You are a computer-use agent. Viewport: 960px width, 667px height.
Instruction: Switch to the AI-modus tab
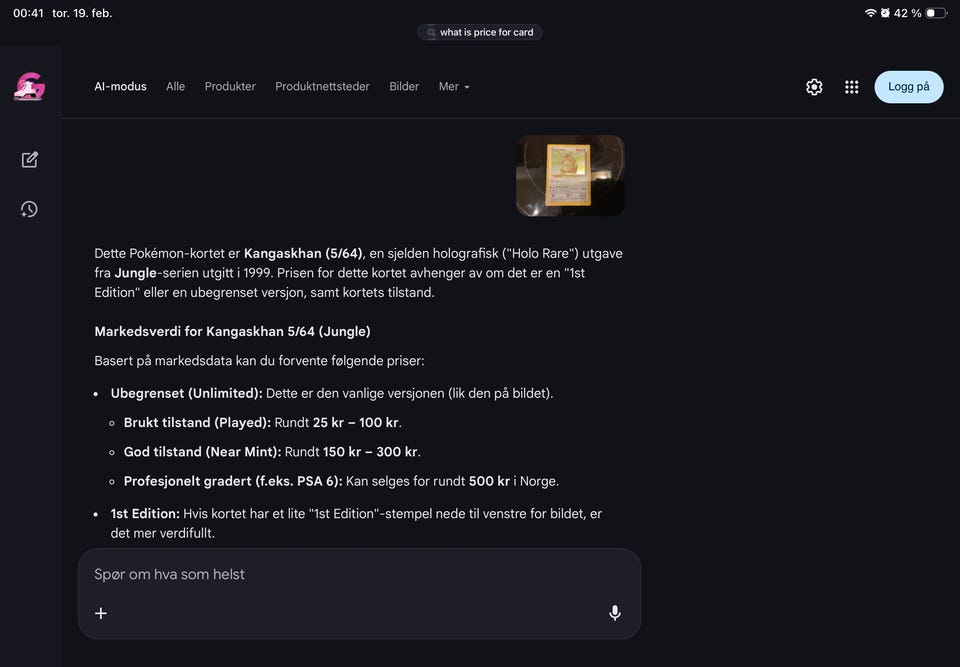(x=120, y=87)
